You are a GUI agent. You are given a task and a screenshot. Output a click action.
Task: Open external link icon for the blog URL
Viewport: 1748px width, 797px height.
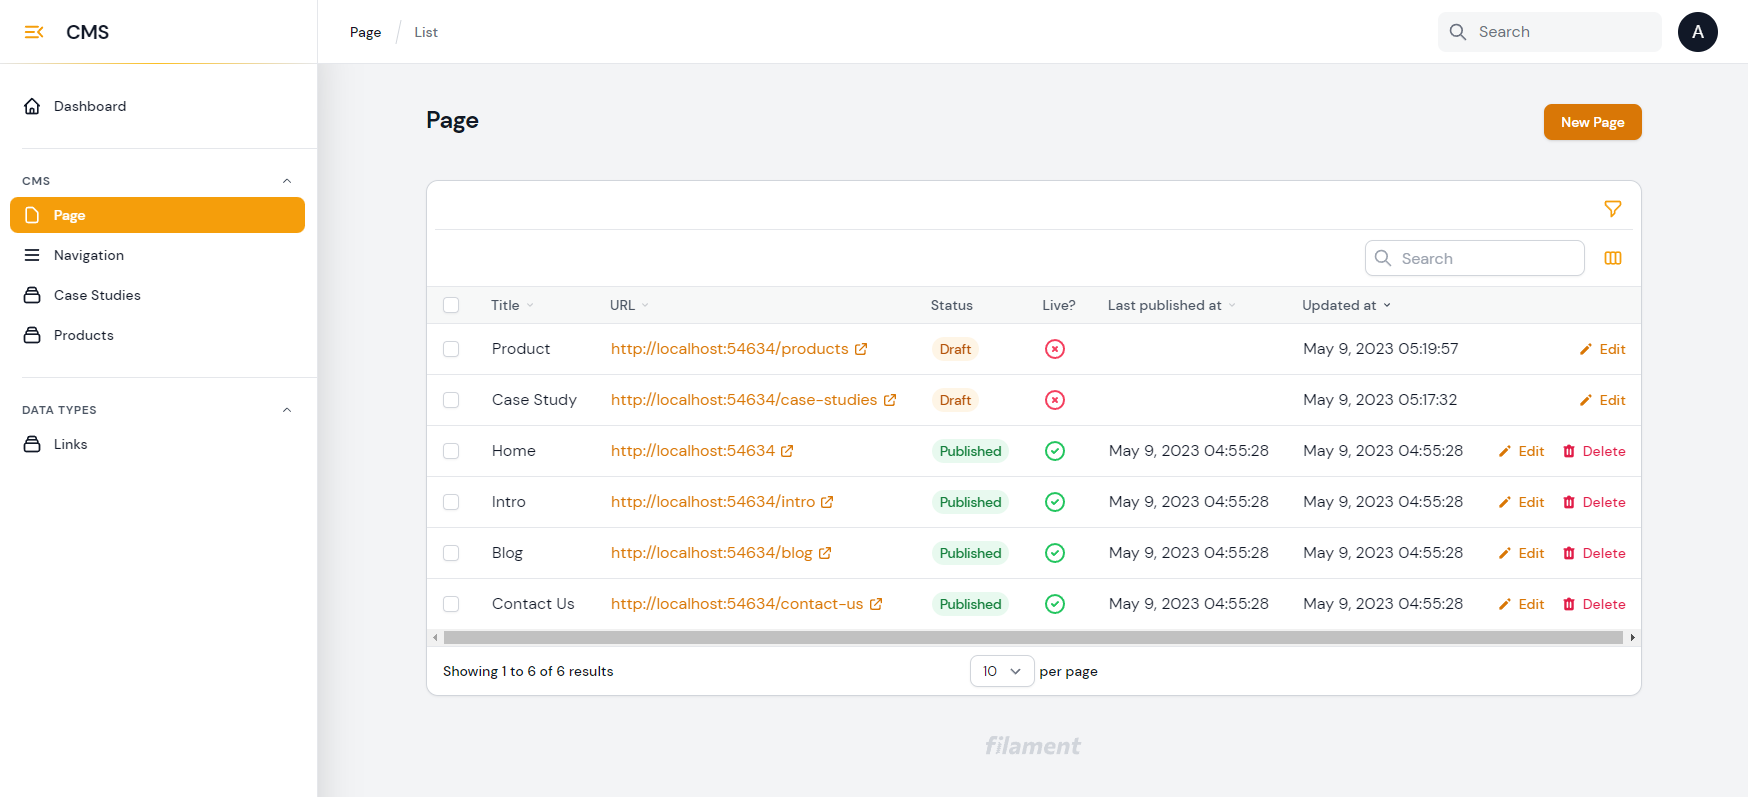click(x=825, y=553)
